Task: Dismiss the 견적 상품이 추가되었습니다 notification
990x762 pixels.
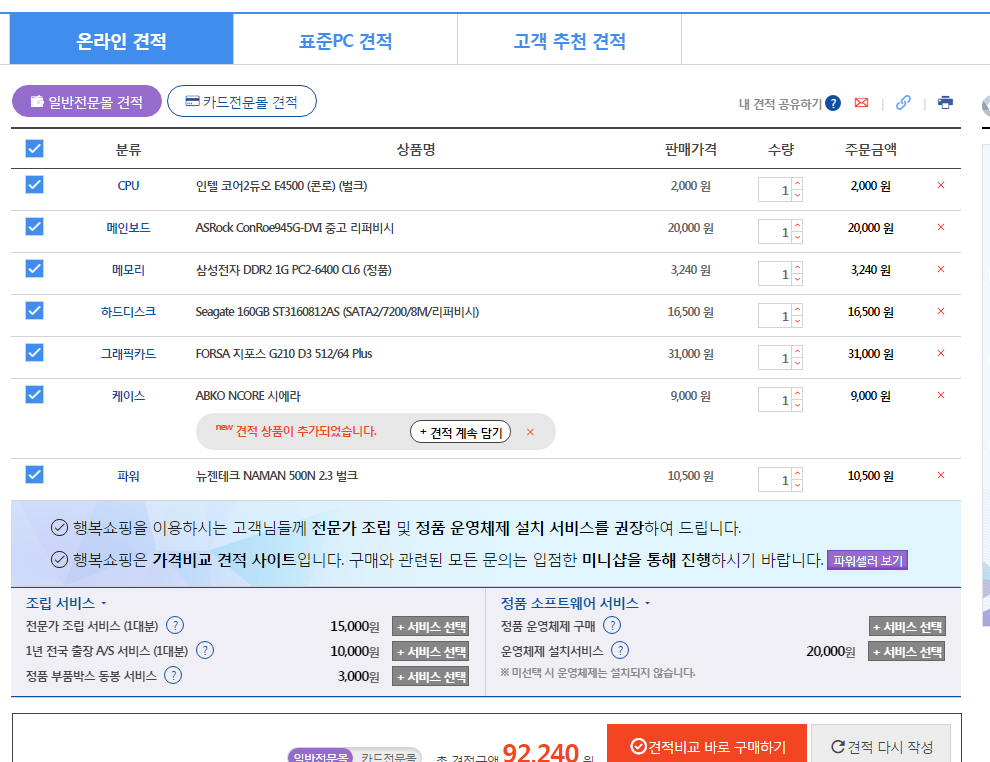Action: point(530,432)
